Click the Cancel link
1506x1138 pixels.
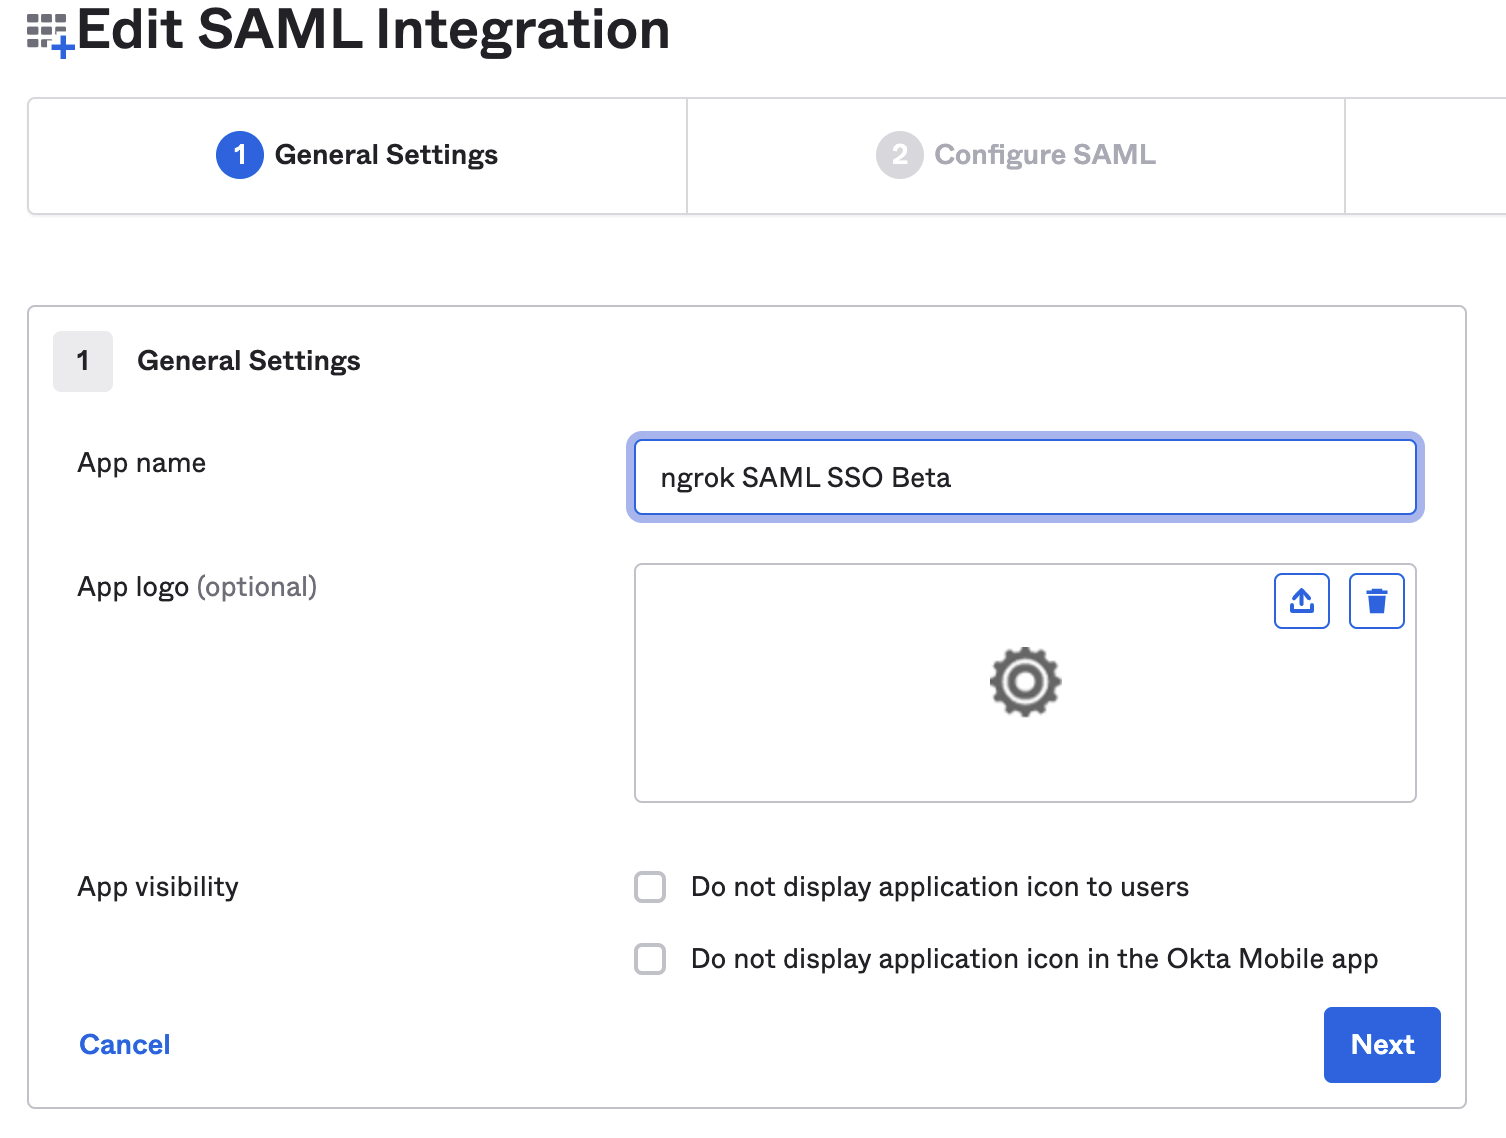point(125,1045)
